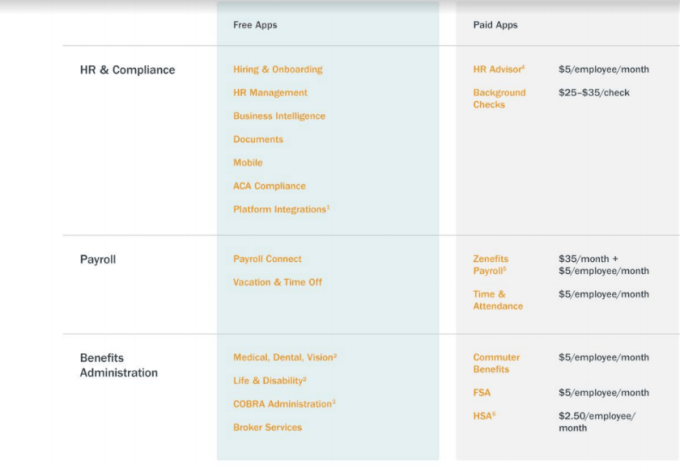Select Platform Integrations link
The height and width of the screenshot is (468, 680).
pyautogui.click(x=280, y=209)
